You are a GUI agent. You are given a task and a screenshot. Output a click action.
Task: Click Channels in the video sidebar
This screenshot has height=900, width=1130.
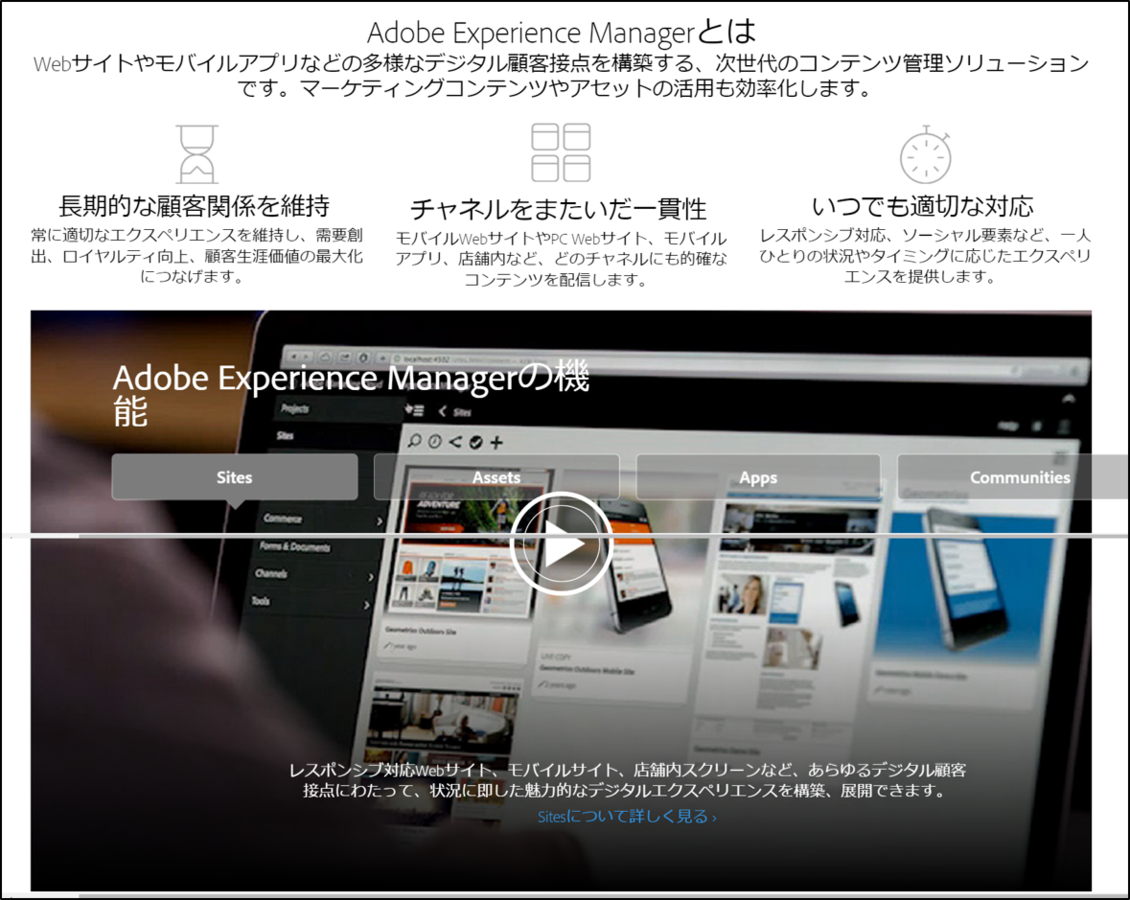point(271,574)
